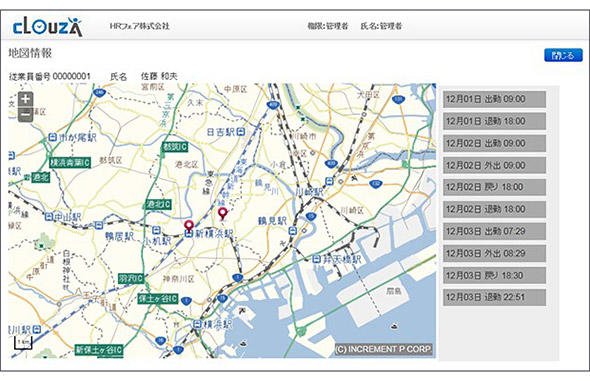Click the 鶴見駅 label on map
This screenshot has width=590, height=381.
click(272, 221)
